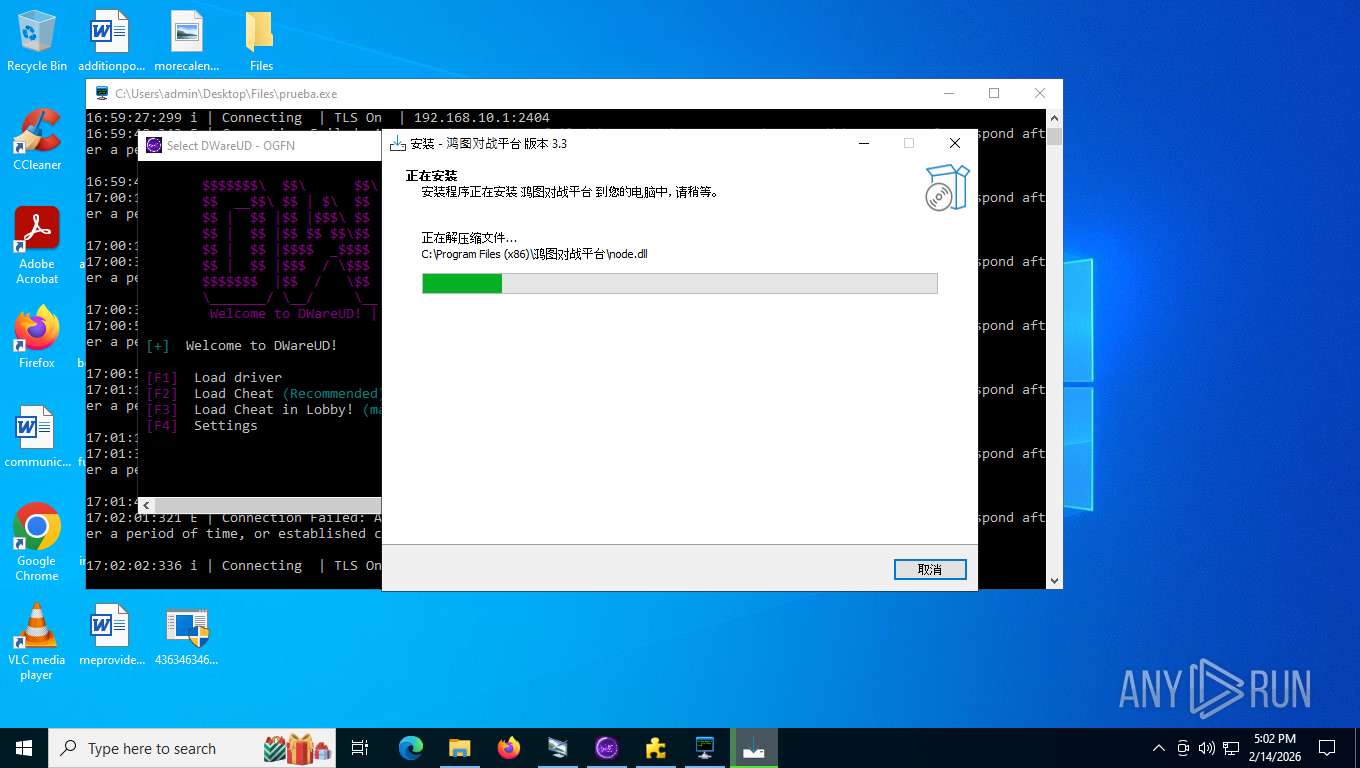Close the prueba.exe console window
1360x768 pixels.
pos(1040,93)
